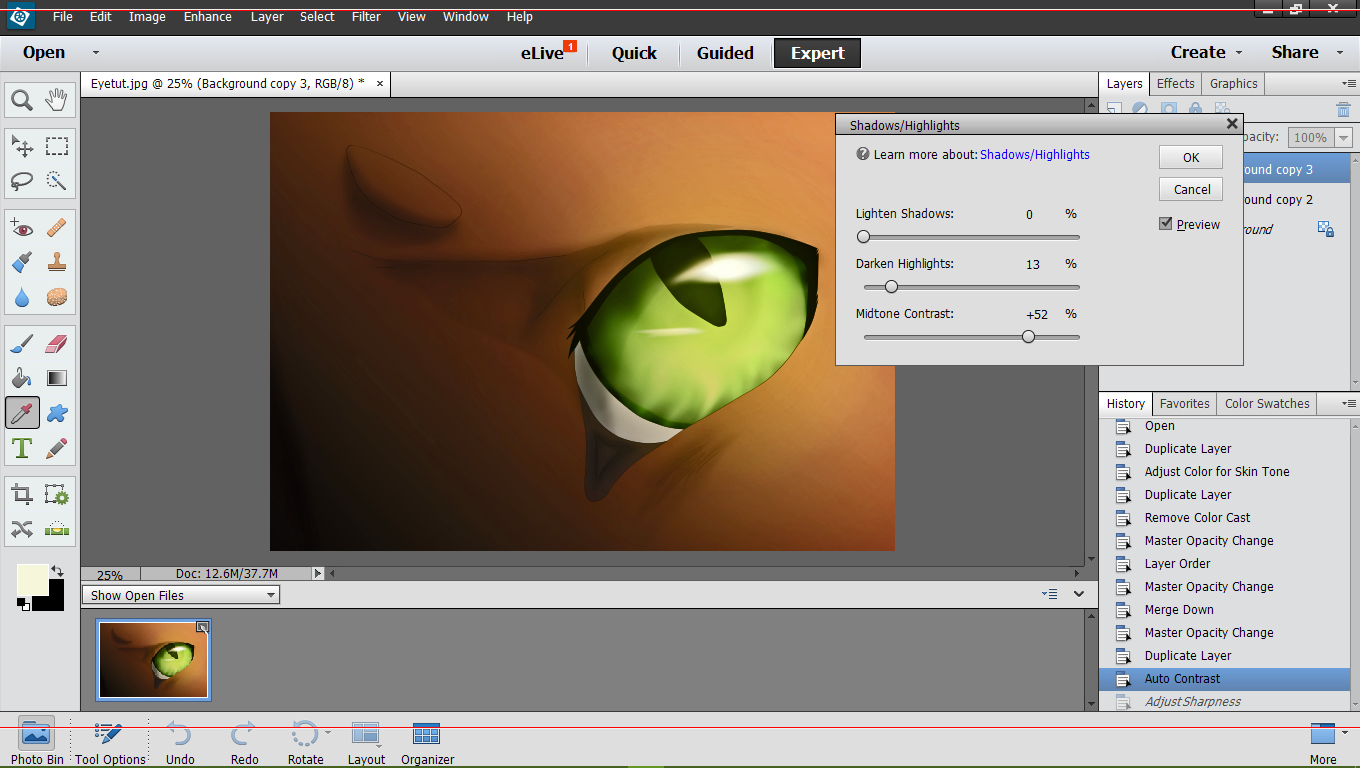Select the Color Picker eyedropper tool
1360x768 pixels.
point(22,412)
